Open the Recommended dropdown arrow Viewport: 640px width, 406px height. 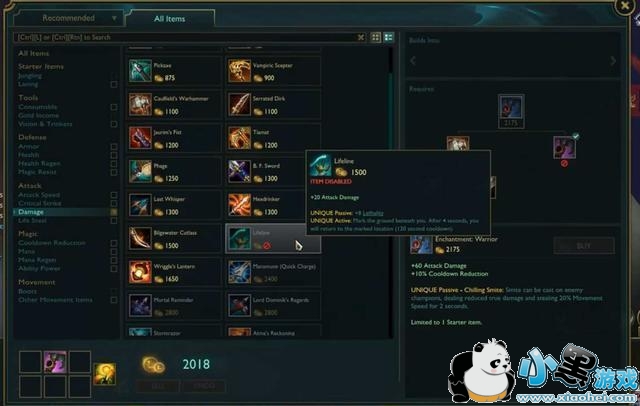point(114,18)
